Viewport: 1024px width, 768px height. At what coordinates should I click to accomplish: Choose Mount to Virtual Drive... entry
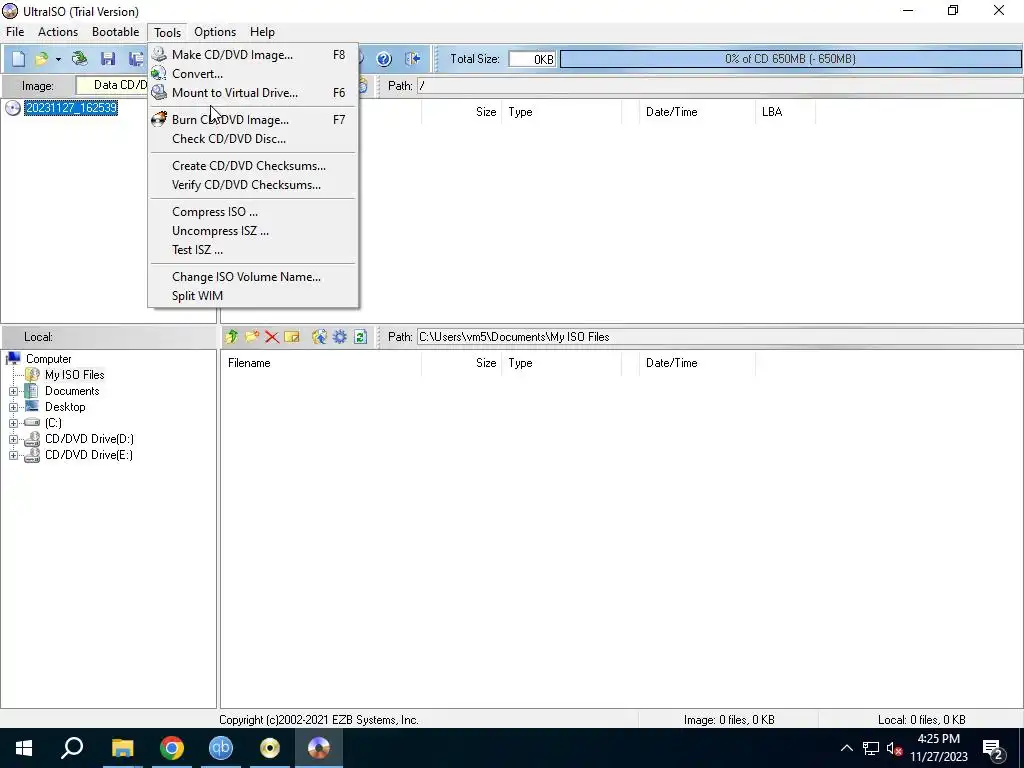(x=253, y=93)
